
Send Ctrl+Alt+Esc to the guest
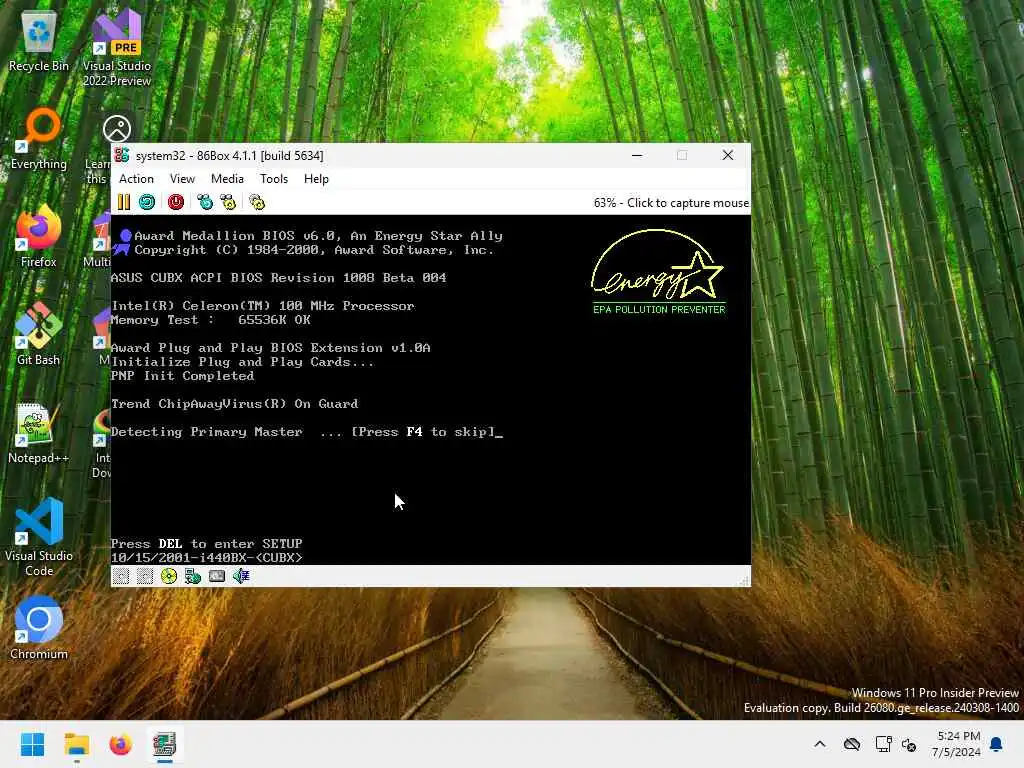228,202
